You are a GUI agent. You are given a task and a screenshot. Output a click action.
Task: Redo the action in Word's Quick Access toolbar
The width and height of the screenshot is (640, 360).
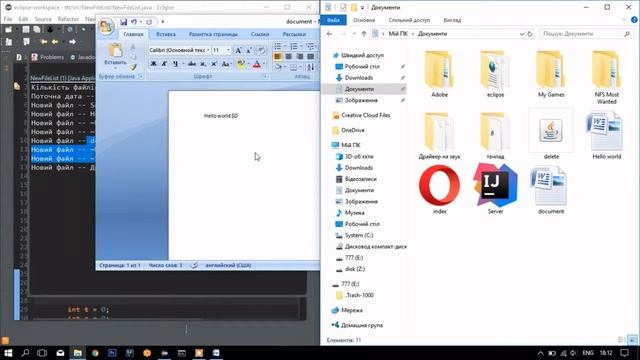pos(149,22)
